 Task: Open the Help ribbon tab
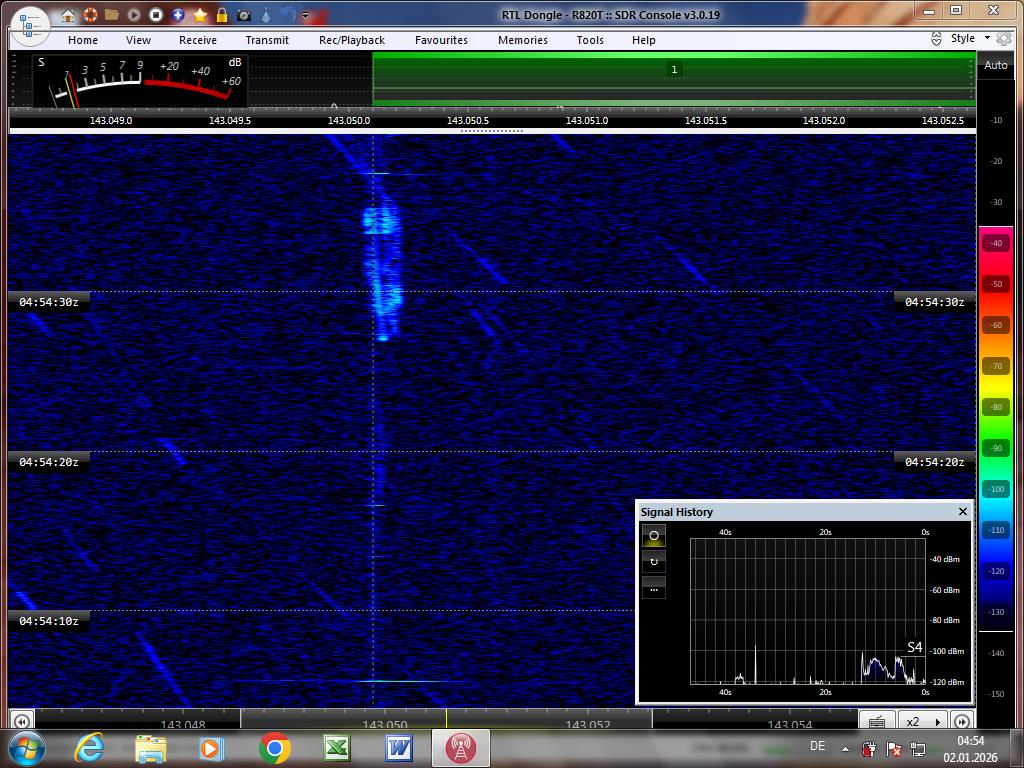pos(643,40)
